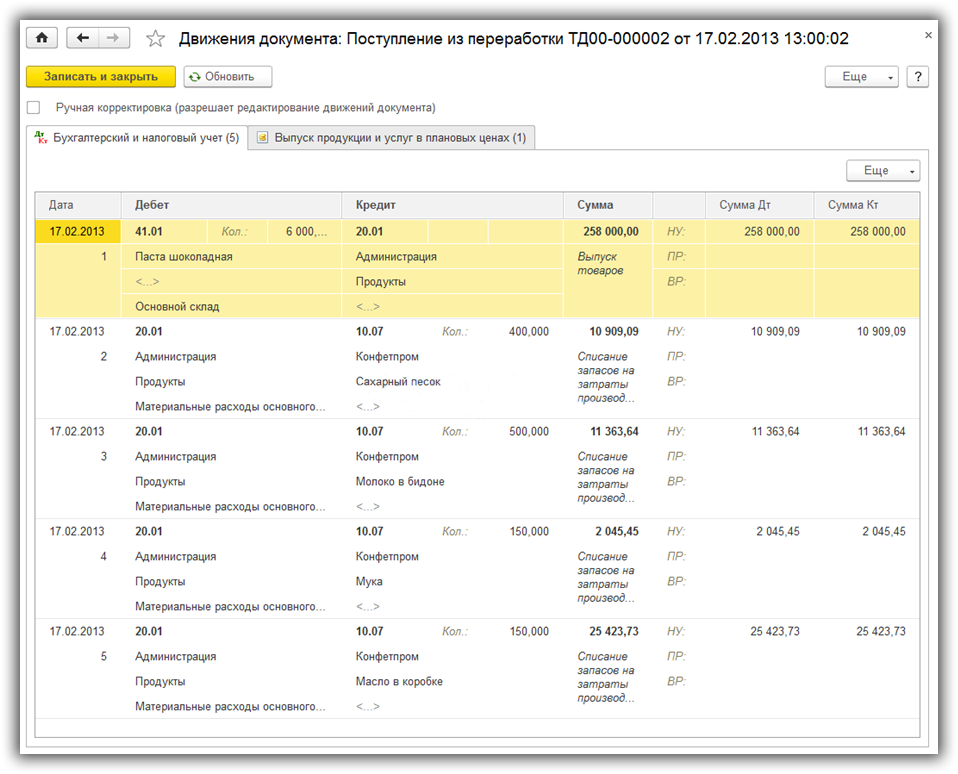The width and height of the screenshot is (958, 774).
Task: Click the Home icon button
Action: (x=42, y=38)
